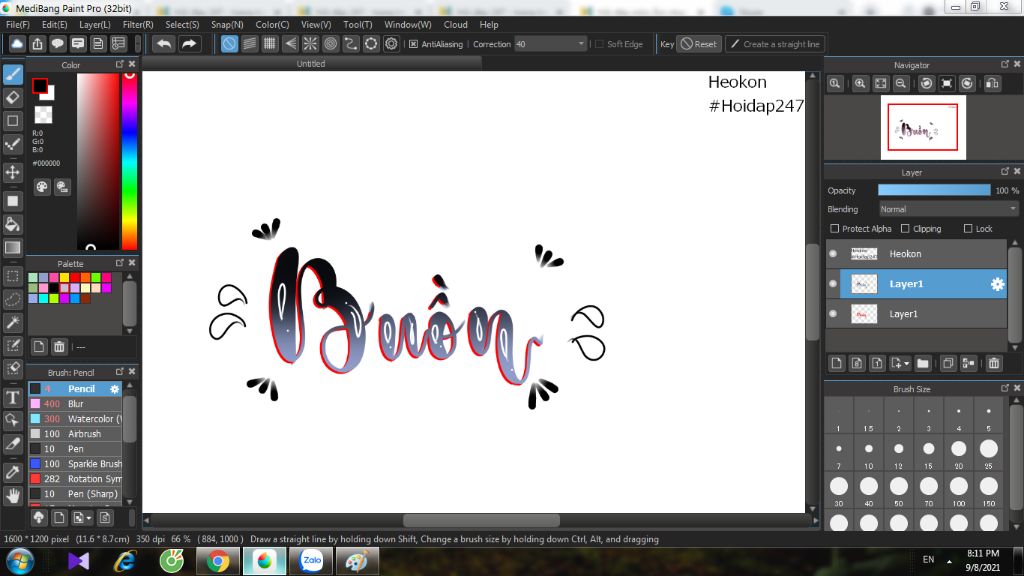This screenshot has width=1024, height=576.
Task: Hide the bottom Layer1 layer
Action: pos(833,314)
